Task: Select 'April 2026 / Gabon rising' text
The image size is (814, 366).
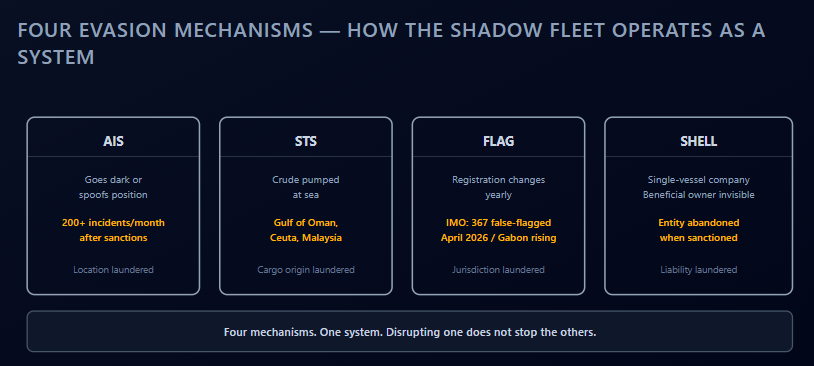Action: click(498, 238)
